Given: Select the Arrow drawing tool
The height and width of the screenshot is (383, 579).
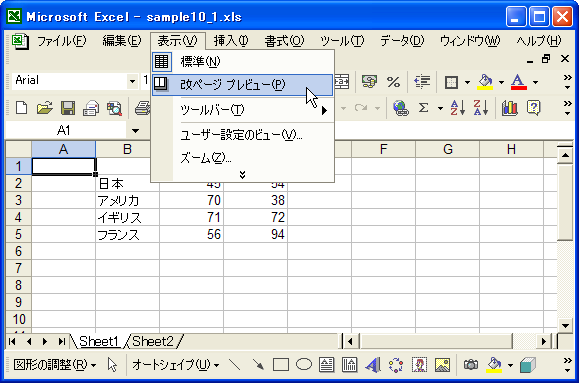Looking at the screenshot, I should click(258, 365).
